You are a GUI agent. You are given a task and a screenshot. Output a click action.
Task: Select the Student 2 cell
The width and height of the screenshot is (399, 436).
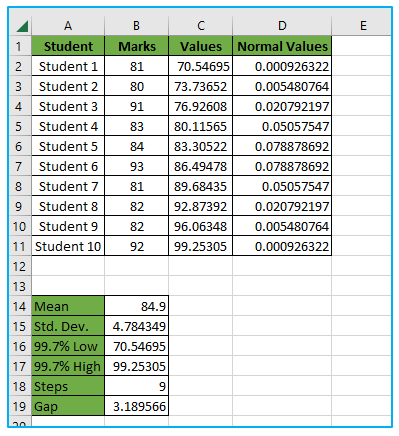pos(68,86)
